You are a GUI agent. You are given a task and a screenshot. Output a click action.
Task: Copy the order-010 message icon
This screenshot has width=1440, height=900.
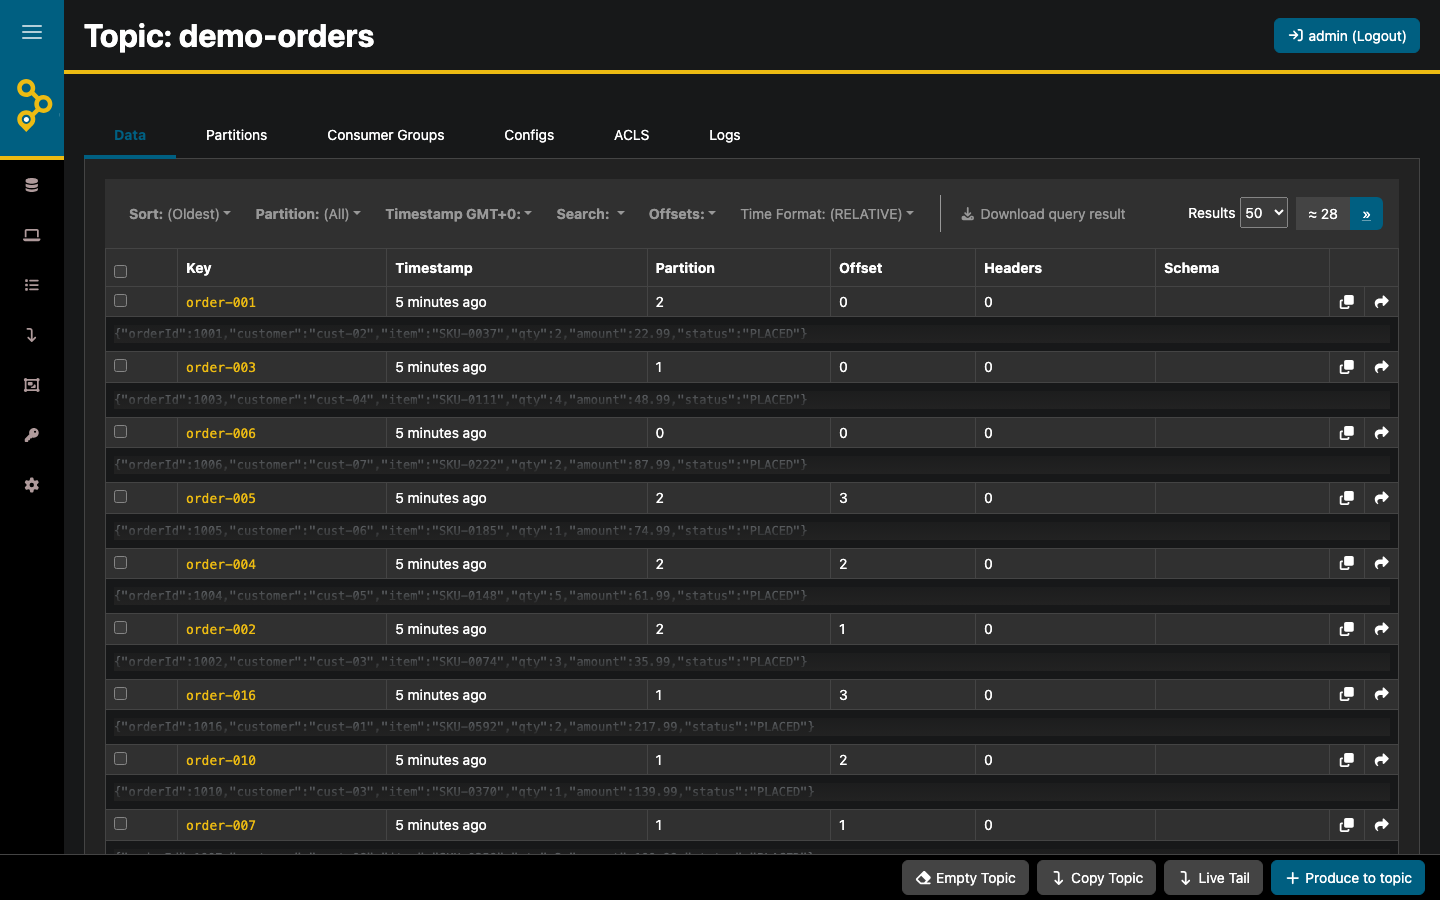(x=1347, y=760)
